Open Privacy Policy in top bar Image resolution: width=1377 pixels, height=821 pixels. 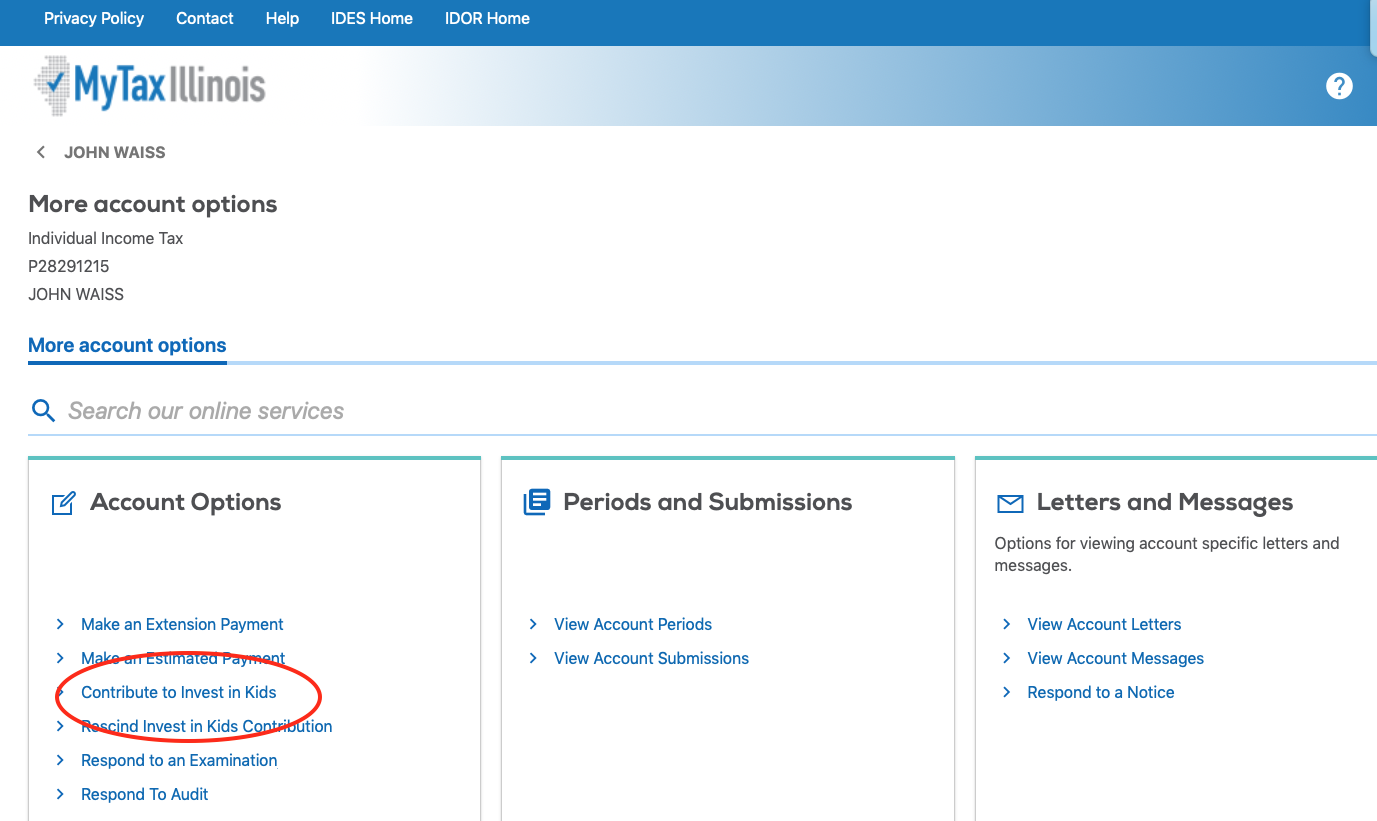click(94, 18)
